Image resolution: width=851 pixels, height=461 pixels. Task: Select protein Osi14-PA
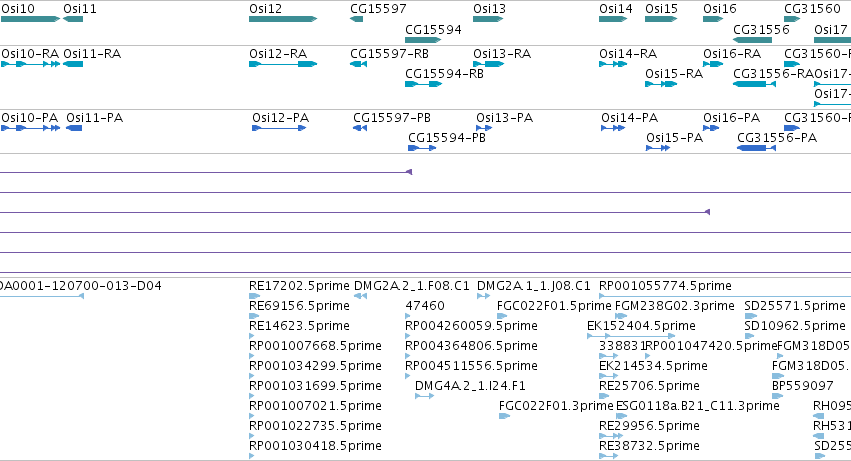click(630, 118)
